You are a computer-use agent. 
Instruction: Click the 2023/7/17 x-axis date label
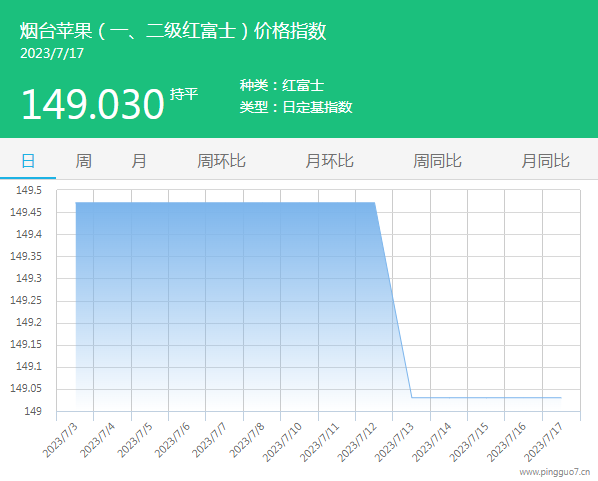[x=543, y=442]
